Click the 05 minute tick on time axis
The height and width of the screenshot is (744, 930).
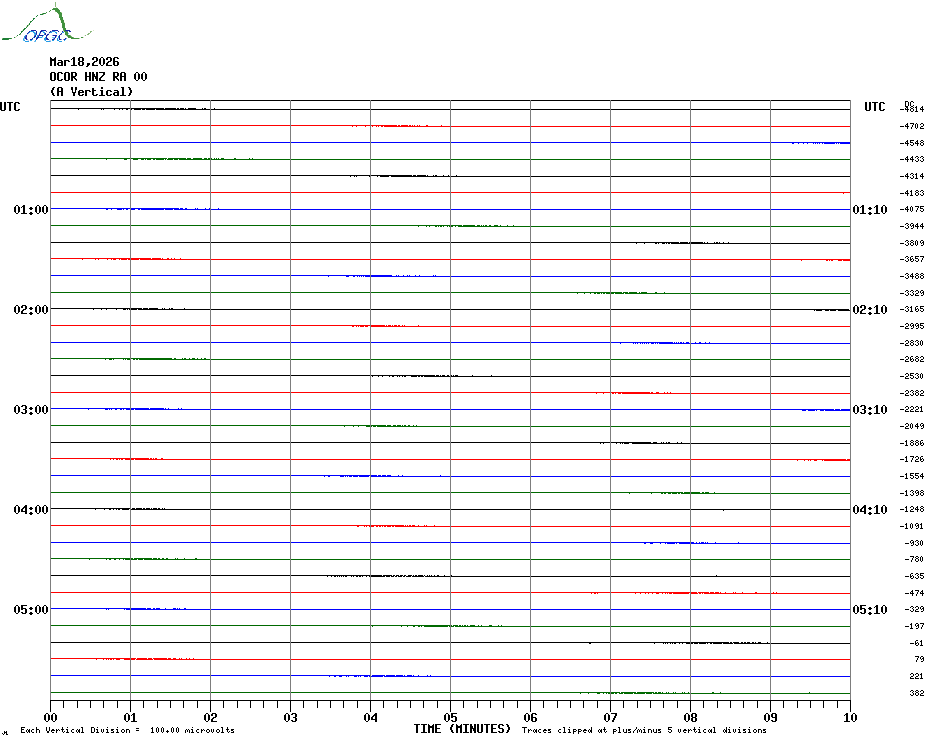[450, 717]
